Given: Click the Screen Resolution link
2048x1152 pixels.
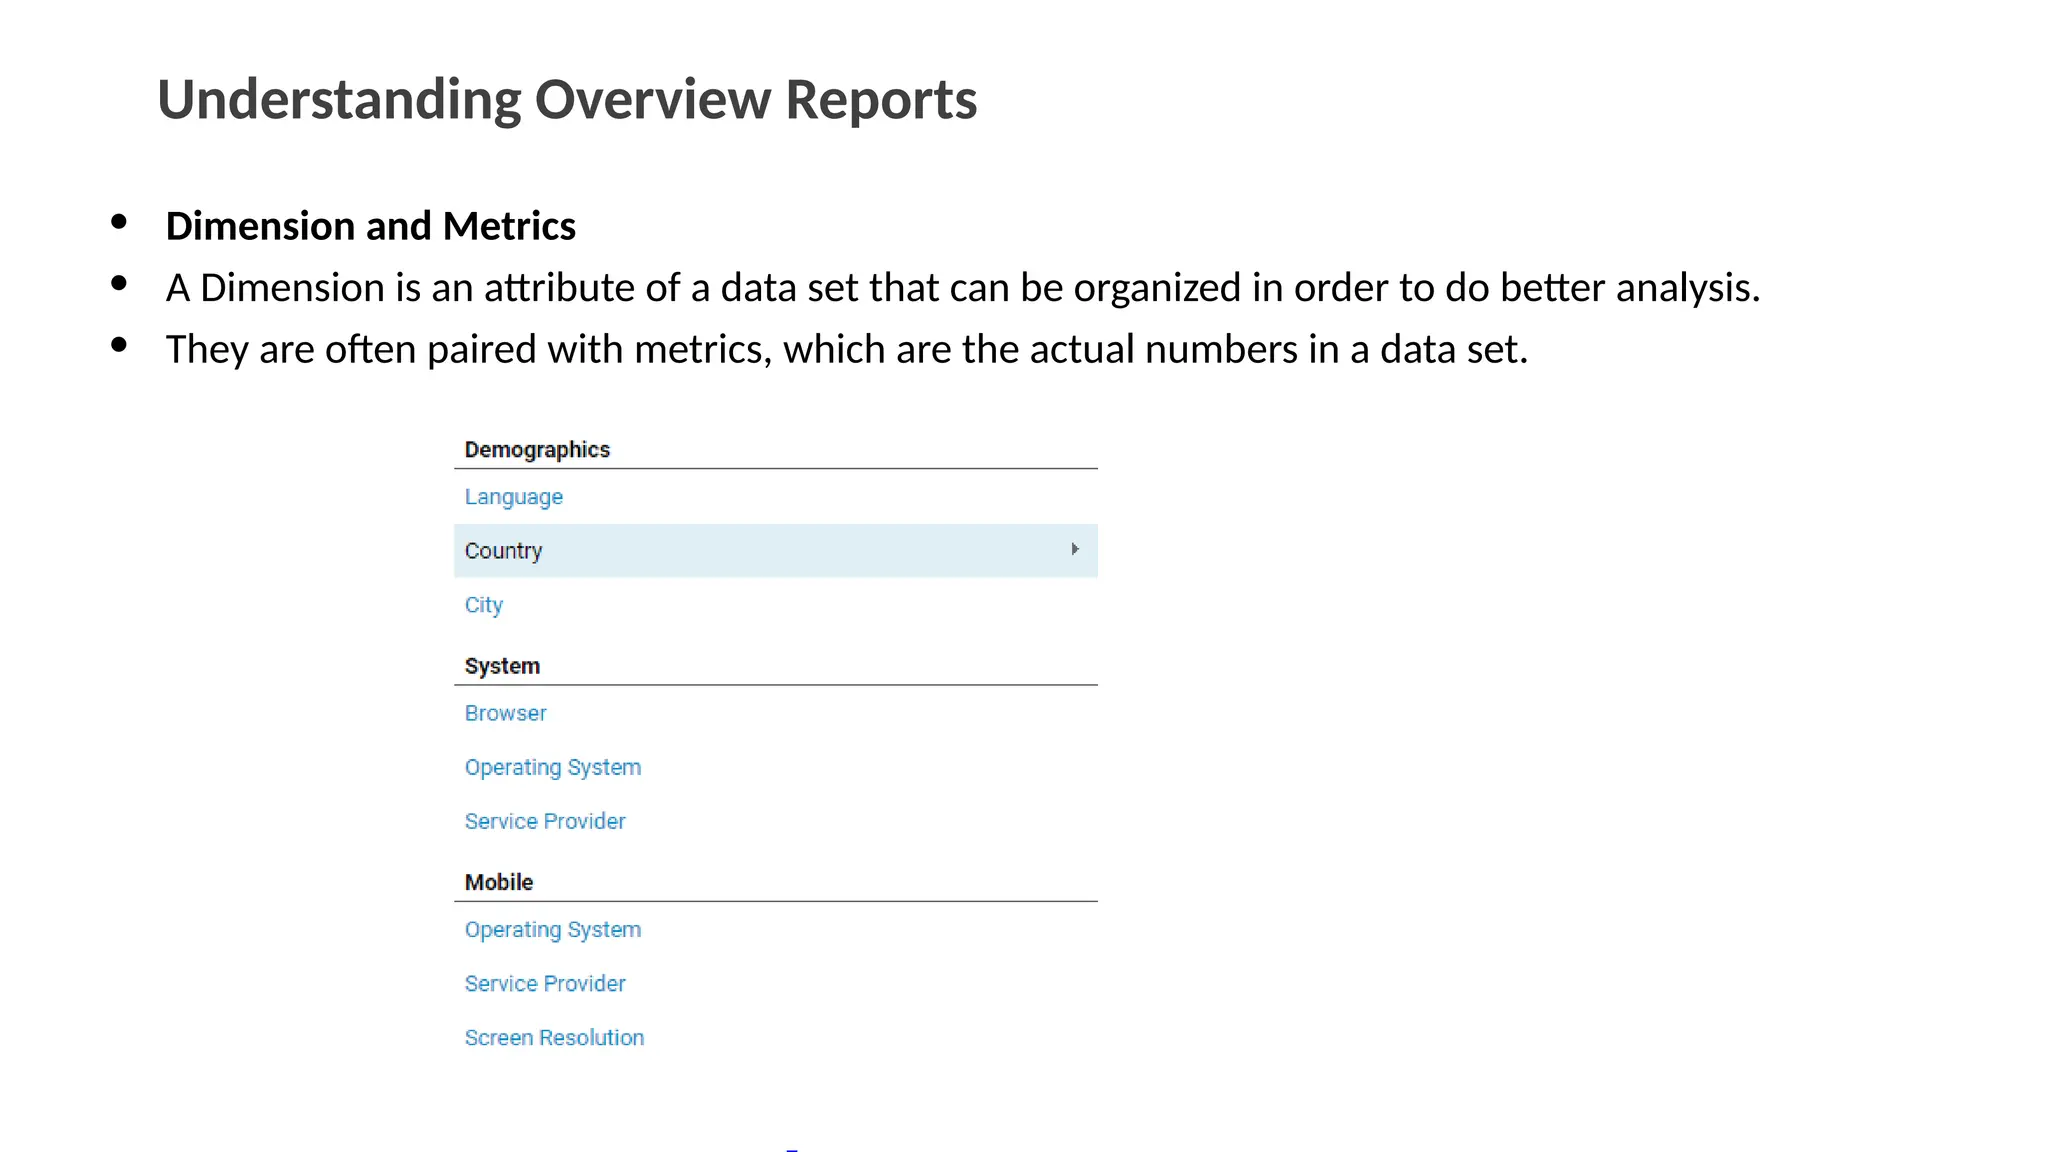Looking at the screenshot, I should (x=554, y=1037).
